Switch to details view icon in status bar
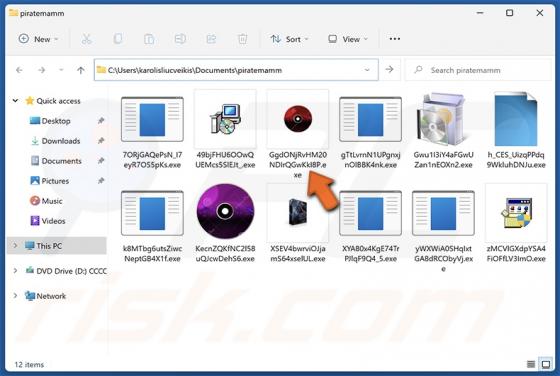Screen dimensions: 560x376 click(531, 364)
